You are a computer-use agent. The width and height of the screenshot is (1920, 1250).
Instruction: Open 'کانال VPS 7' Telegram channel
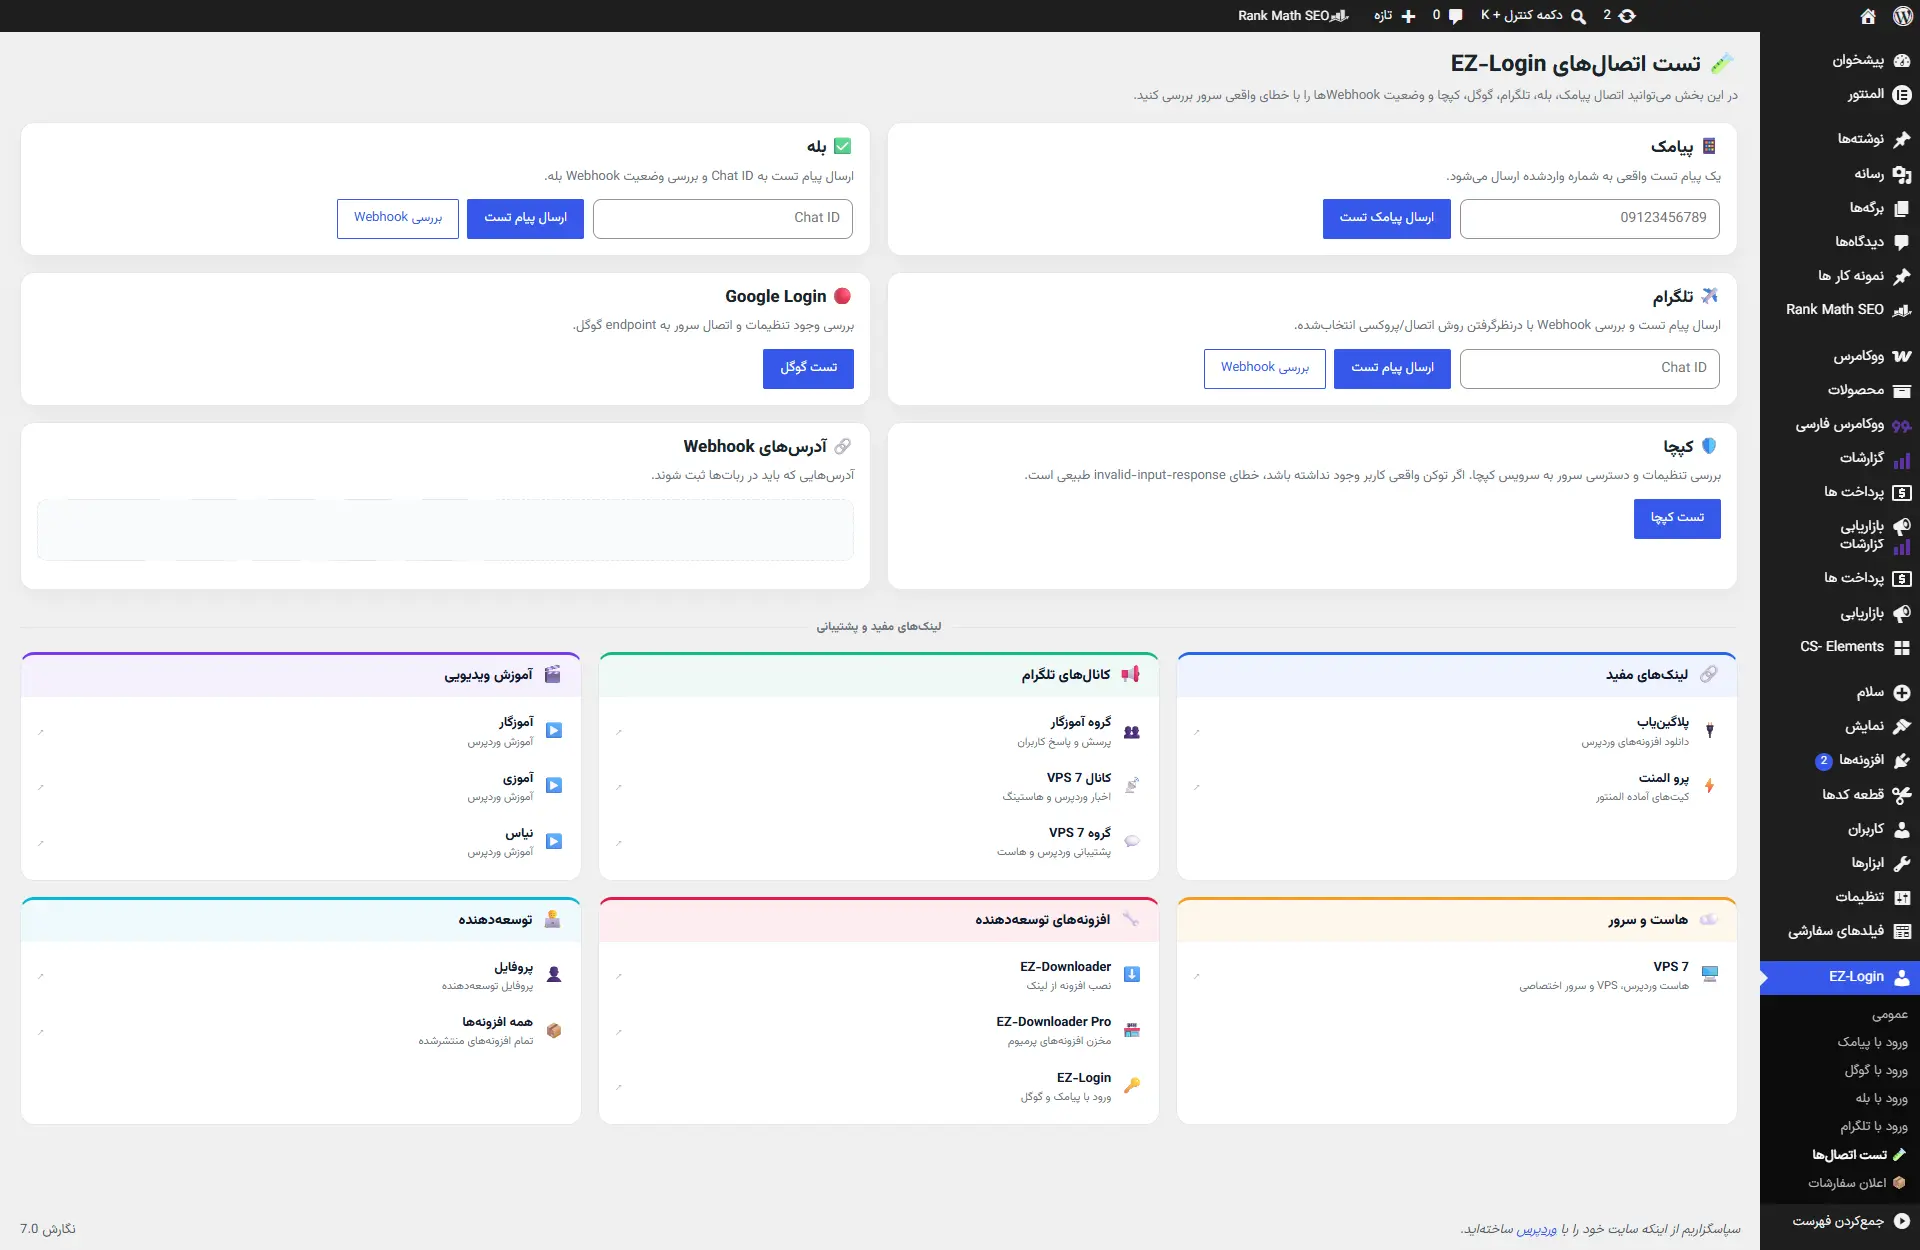pyautogui.click(x=878, y=786)
